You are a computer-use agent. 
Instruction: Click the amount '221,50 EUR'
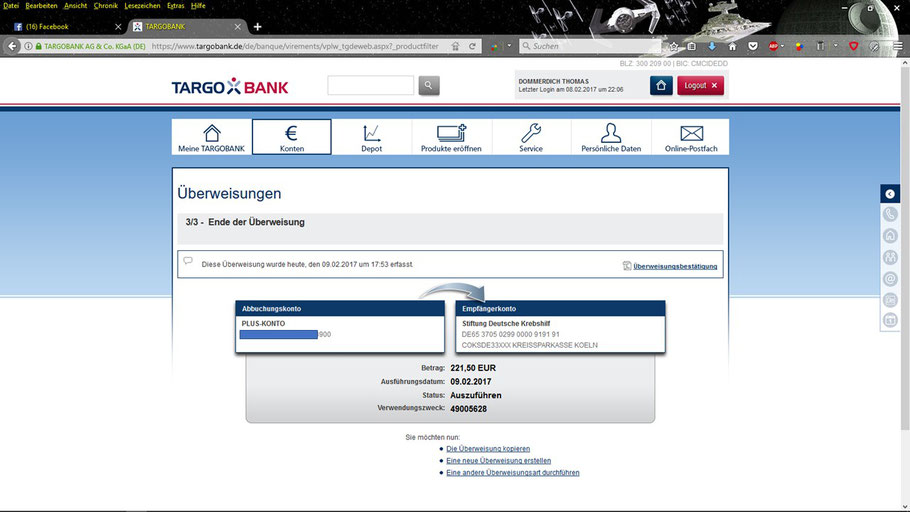[x=473, y=368]
